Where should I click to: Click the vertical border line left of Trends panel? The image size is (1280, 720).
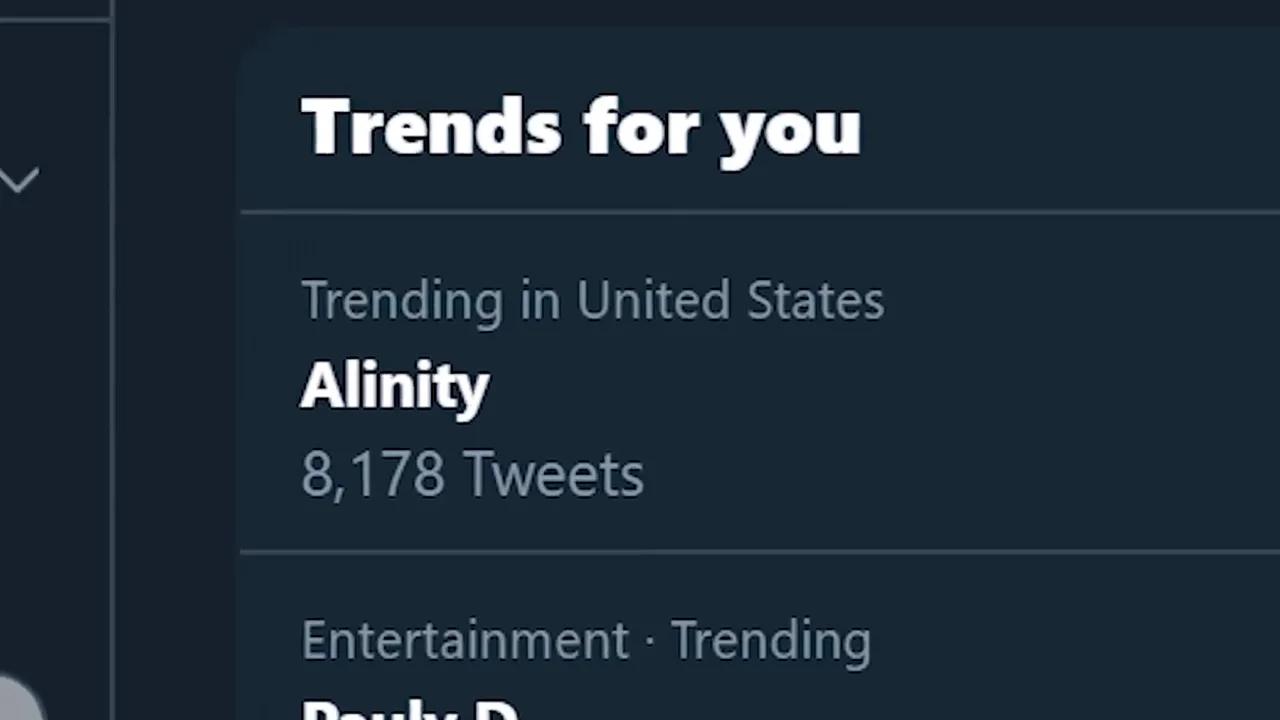coord(112,400)
